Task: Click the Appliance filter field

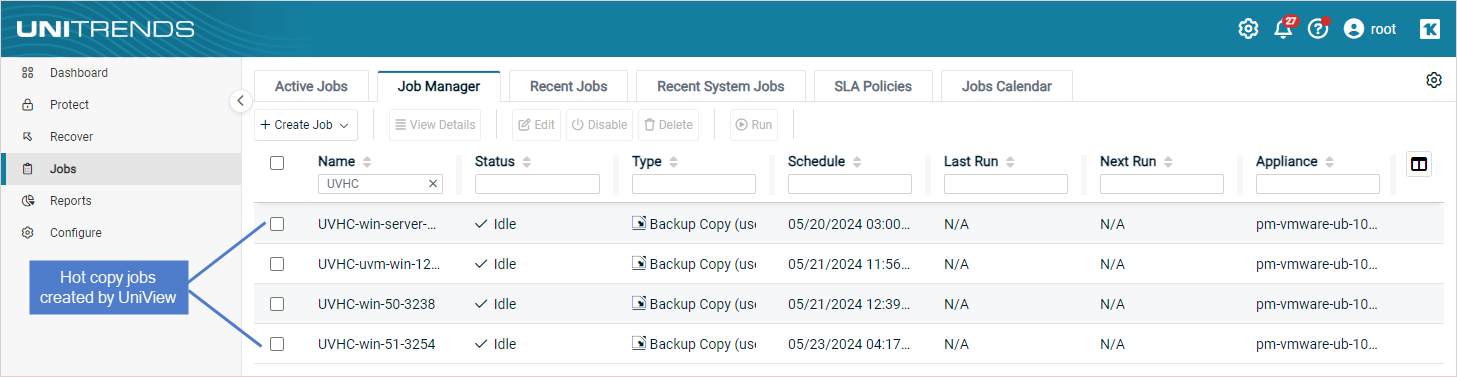Action: [1318, 184]
